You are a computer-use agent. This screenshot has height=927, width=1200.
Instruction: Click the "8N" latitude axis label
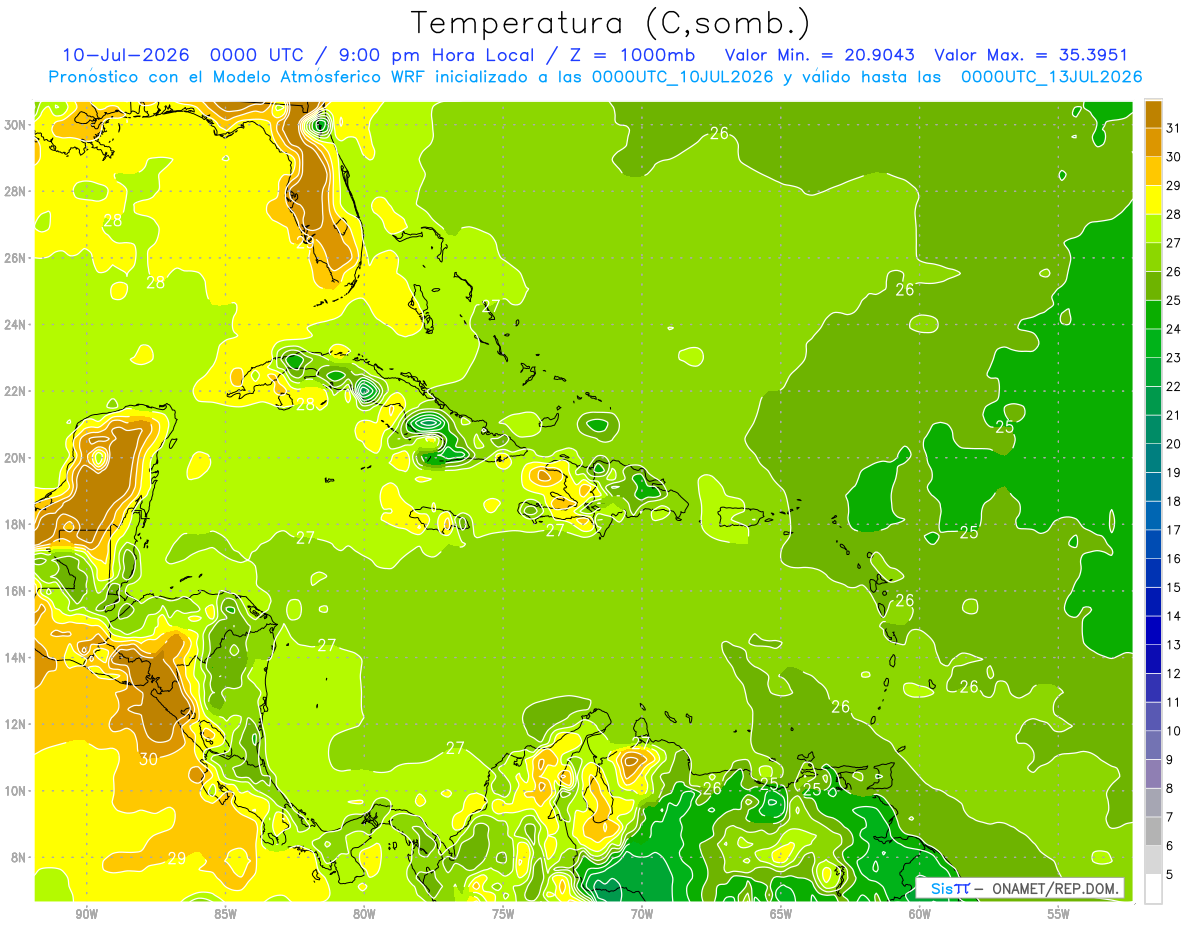pyautogui.click(x=19, y=857)
